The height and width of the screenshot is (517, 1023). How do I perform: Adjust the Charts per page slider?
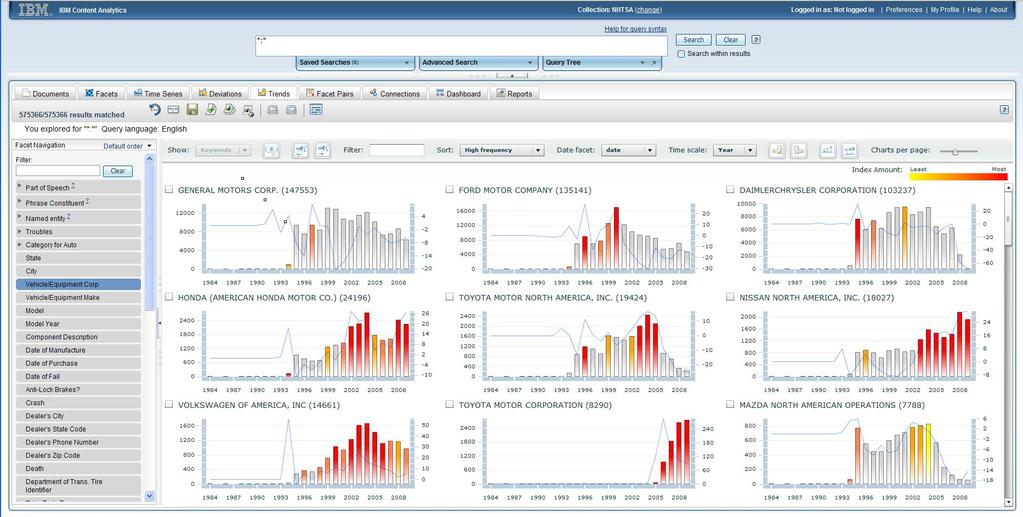click(x=956, y=151)
